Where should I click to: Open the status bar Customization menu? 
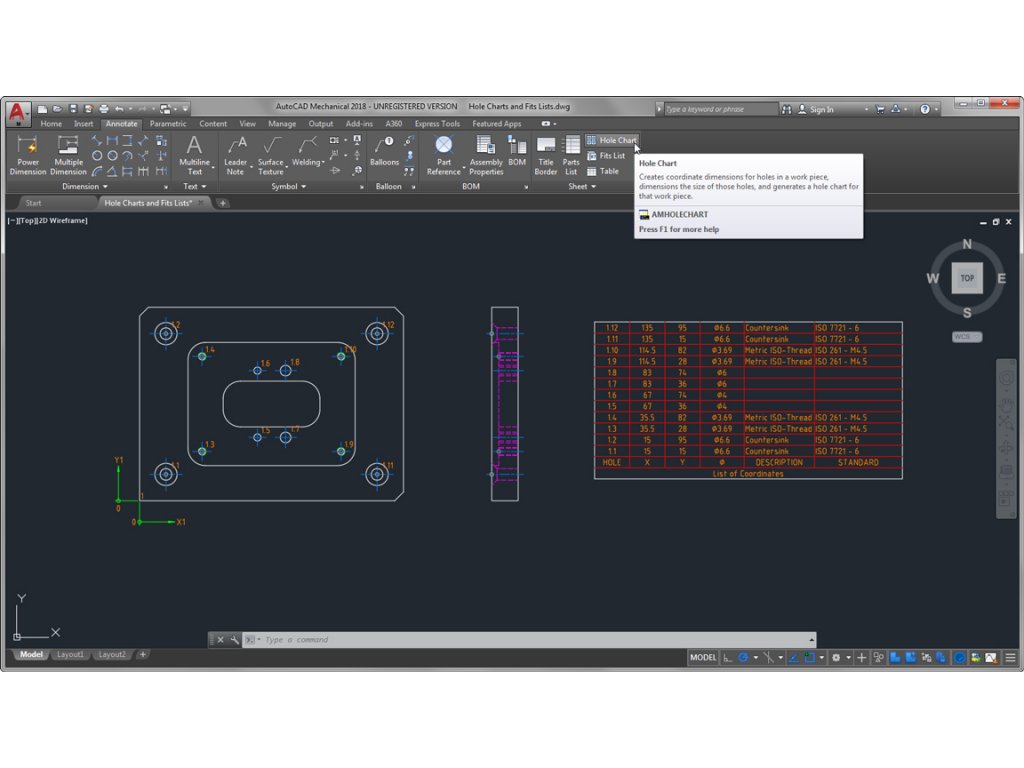coord(1010,658)
